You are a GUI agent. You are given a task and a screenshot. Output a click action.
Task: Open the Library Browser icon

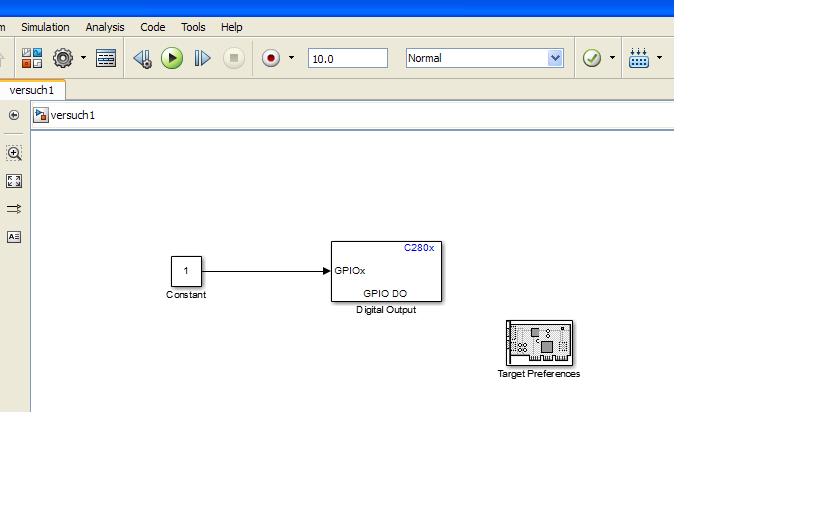(32, 58)
